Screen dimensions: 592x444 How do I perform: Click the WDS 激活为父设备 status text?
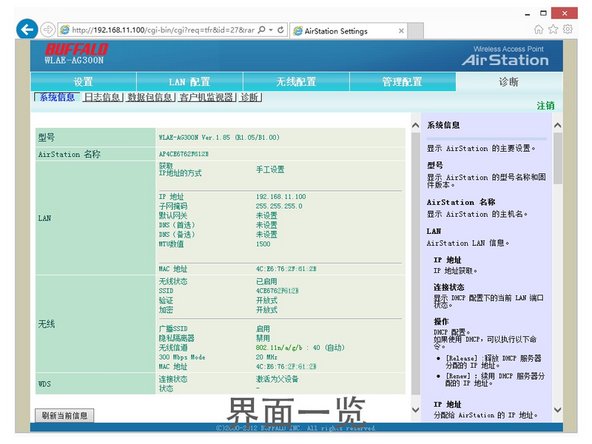[277, 379]
